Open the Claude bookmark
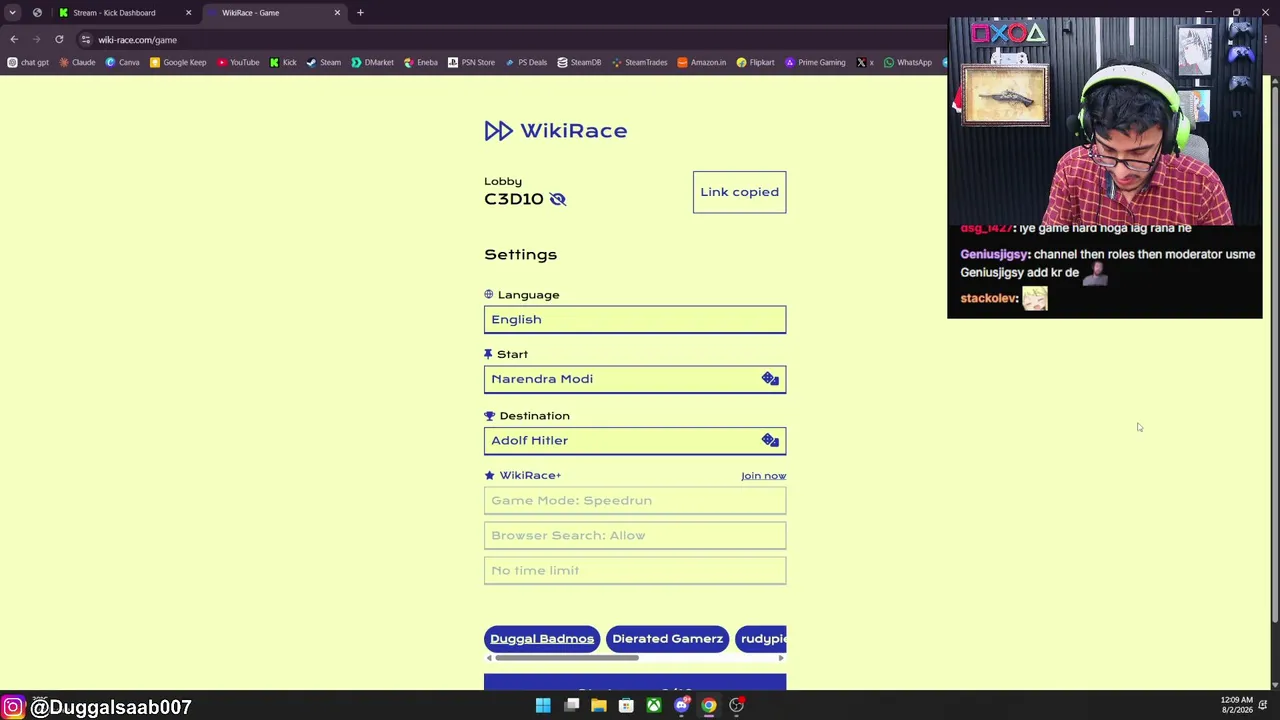 (77, 63)
